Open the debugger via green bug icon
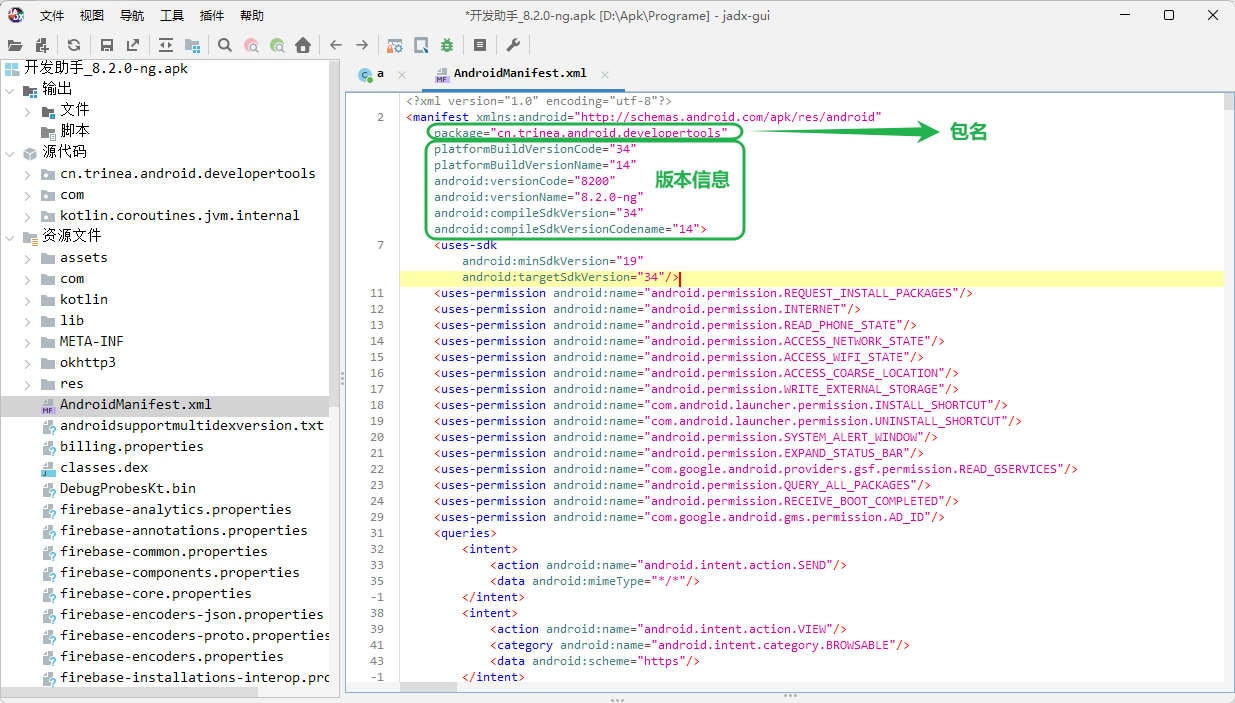 click(447, 45)
